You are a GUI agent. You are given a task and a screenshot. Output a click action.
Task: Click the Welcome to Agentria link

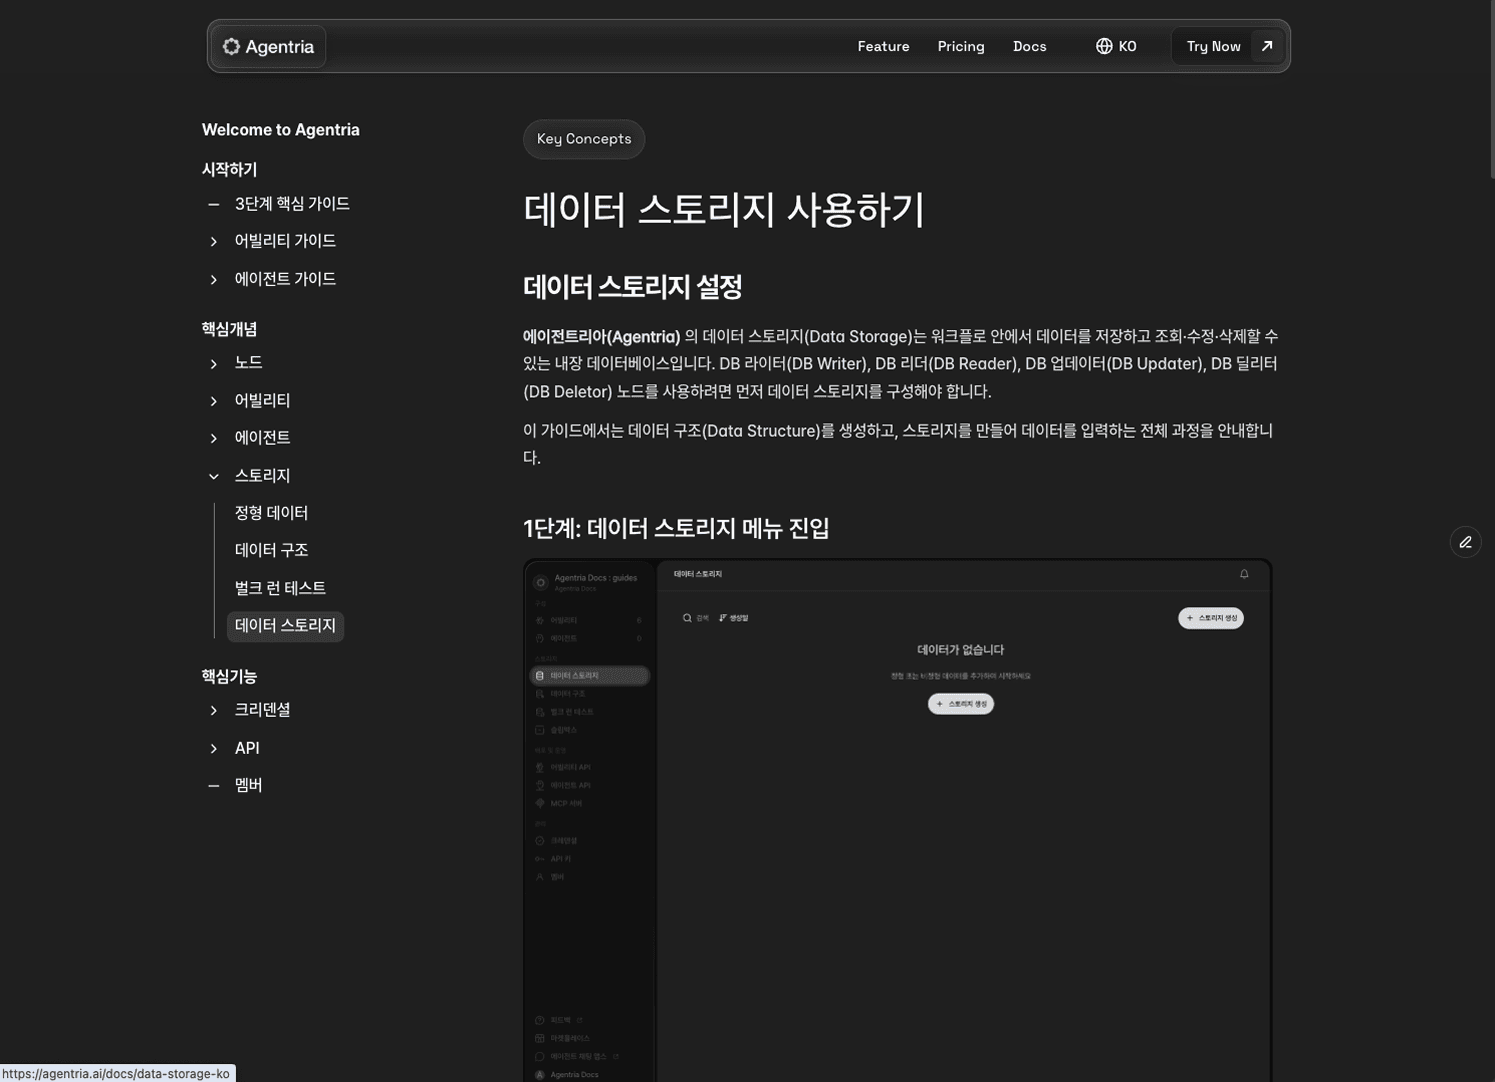(x=280, y=130)
